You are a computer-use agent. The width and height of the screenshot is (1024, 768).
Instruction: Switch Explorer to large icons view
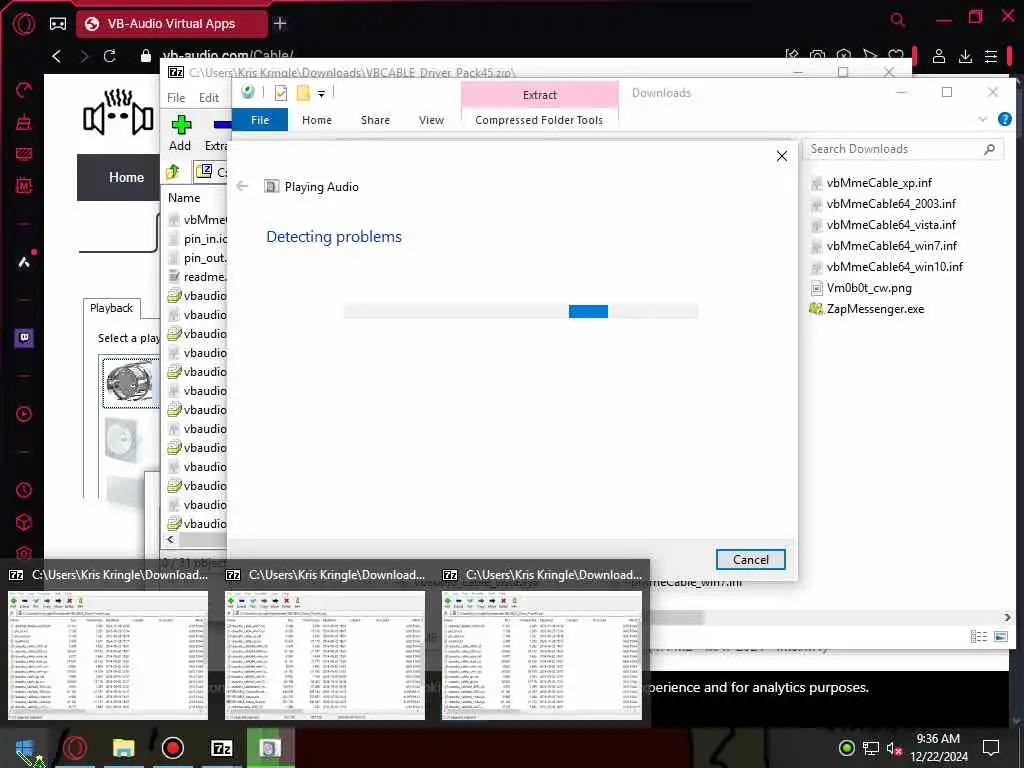point(1000,636)
